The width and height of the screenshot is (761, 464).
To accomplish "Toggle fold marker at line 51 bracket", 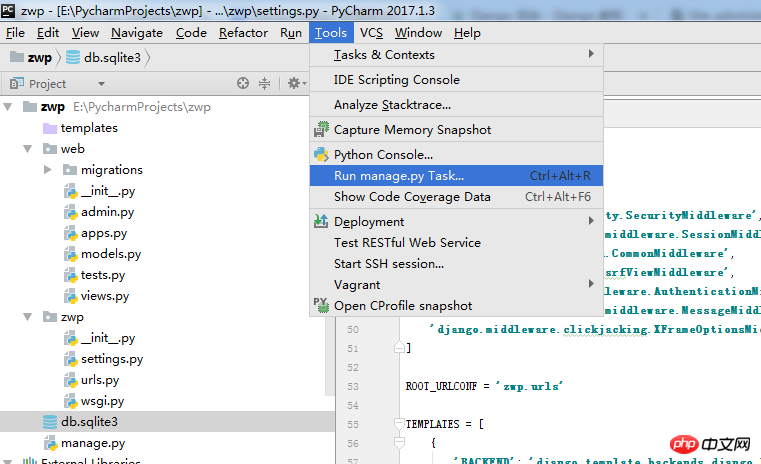I will click(399, 347).
